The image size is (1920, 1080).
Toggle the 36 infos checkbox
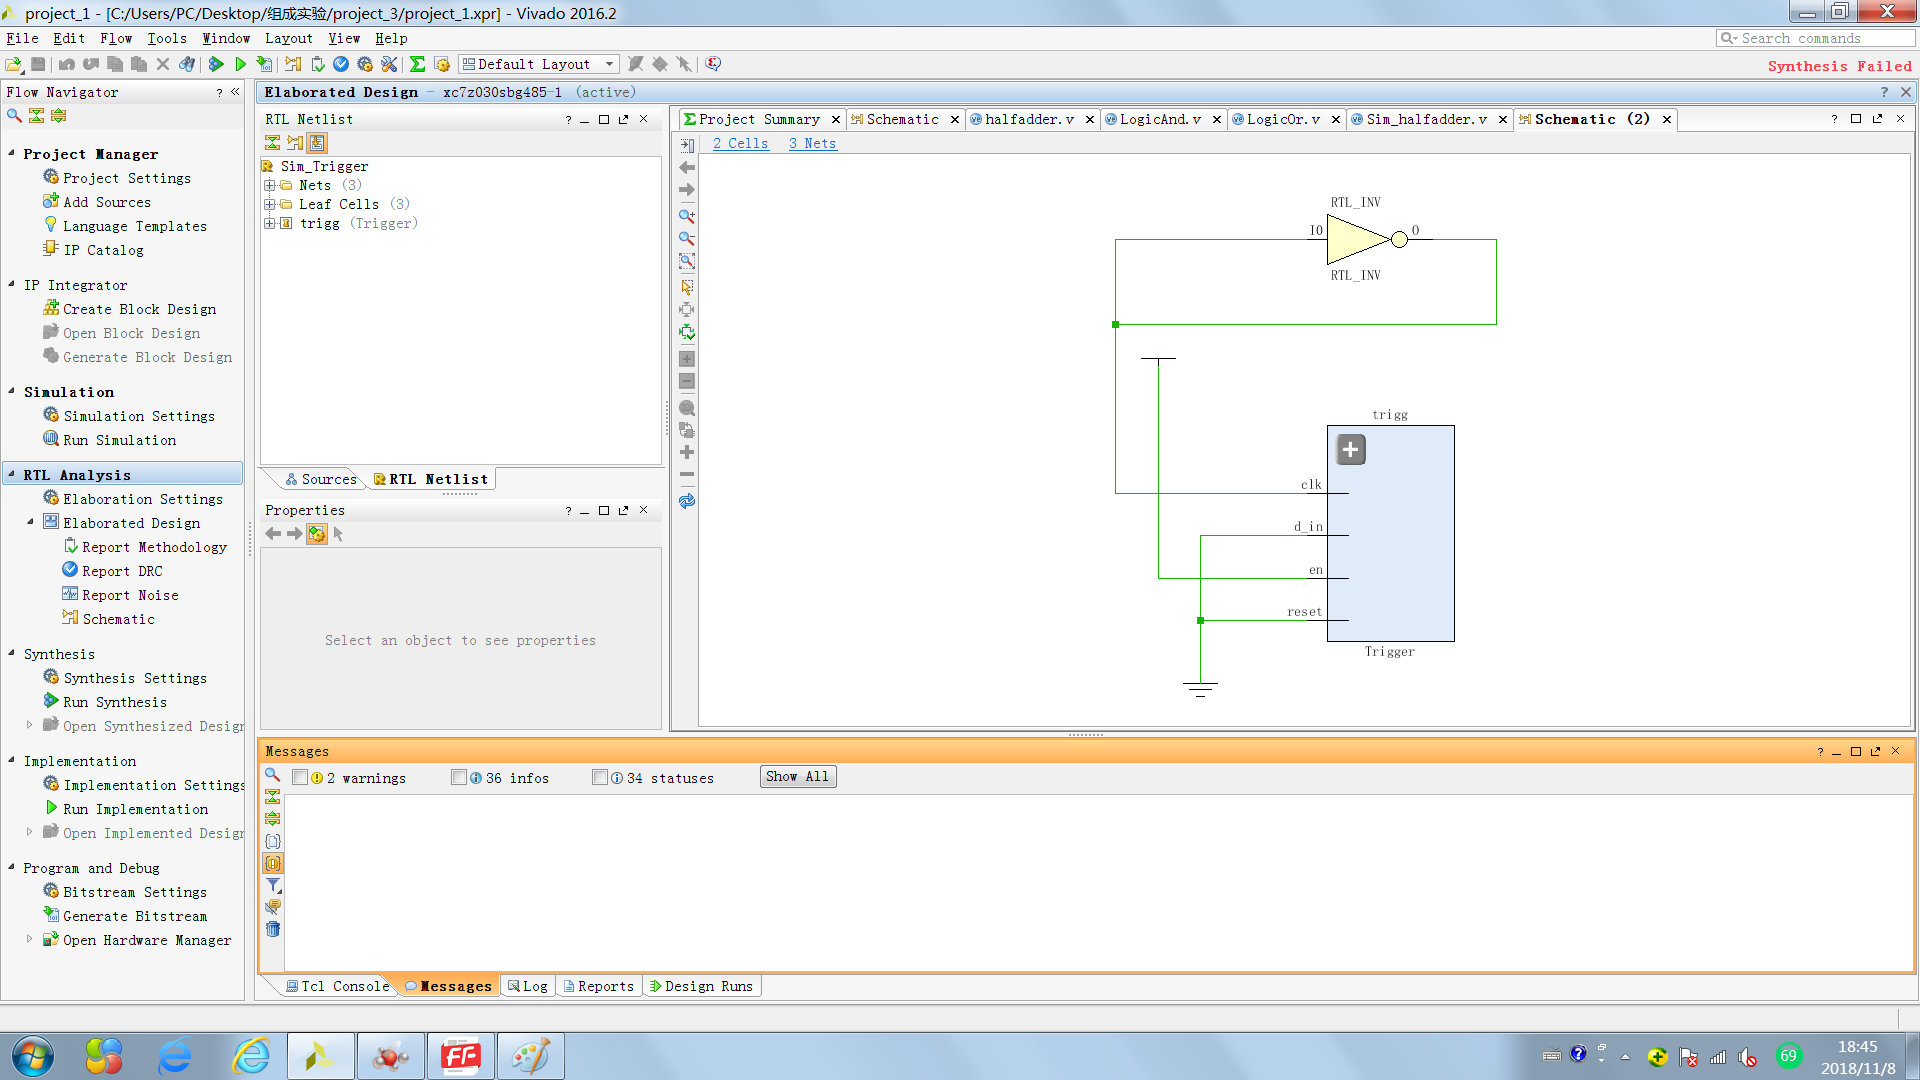pyautogui.click(x=459, y=777)
